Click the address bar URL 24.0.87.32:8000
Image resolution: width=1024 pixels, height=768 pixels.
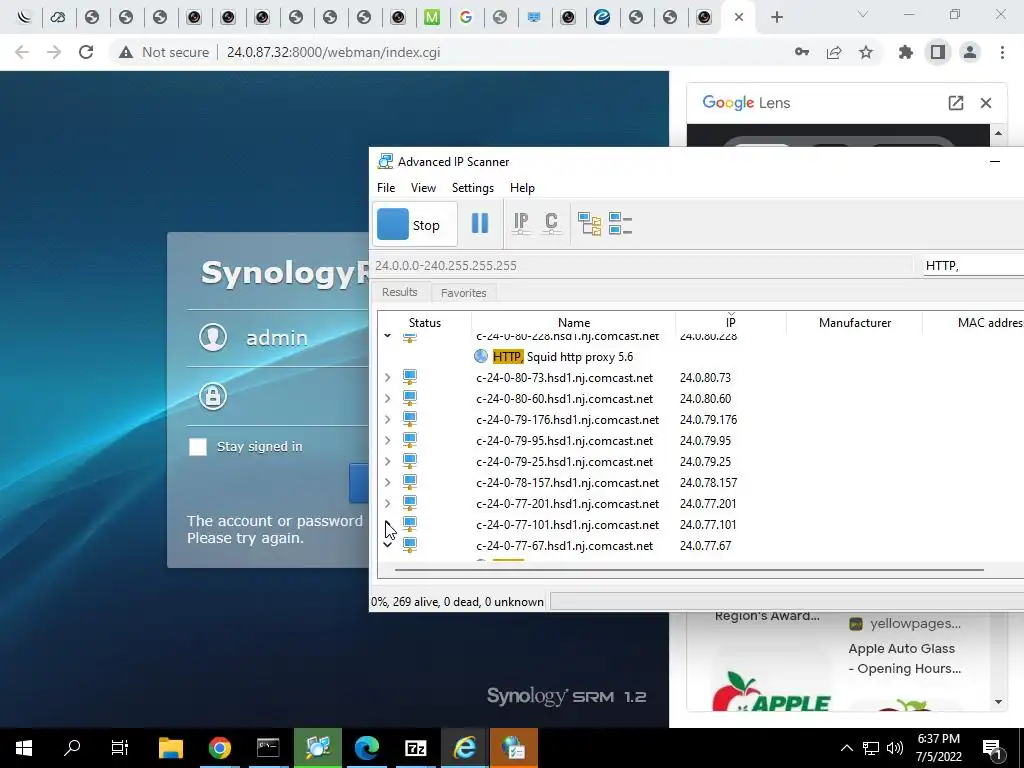333,52
